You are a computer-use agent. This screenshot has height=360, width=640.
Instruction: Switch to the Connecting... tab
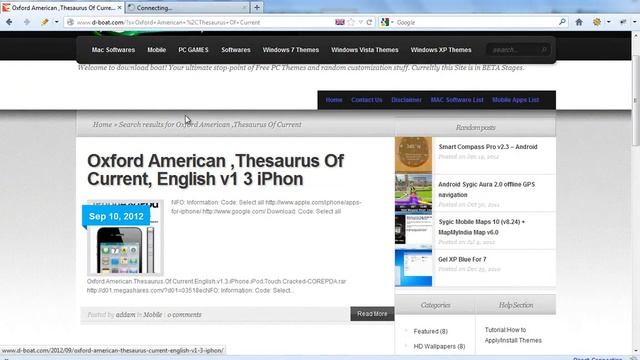tap(187, 8)
